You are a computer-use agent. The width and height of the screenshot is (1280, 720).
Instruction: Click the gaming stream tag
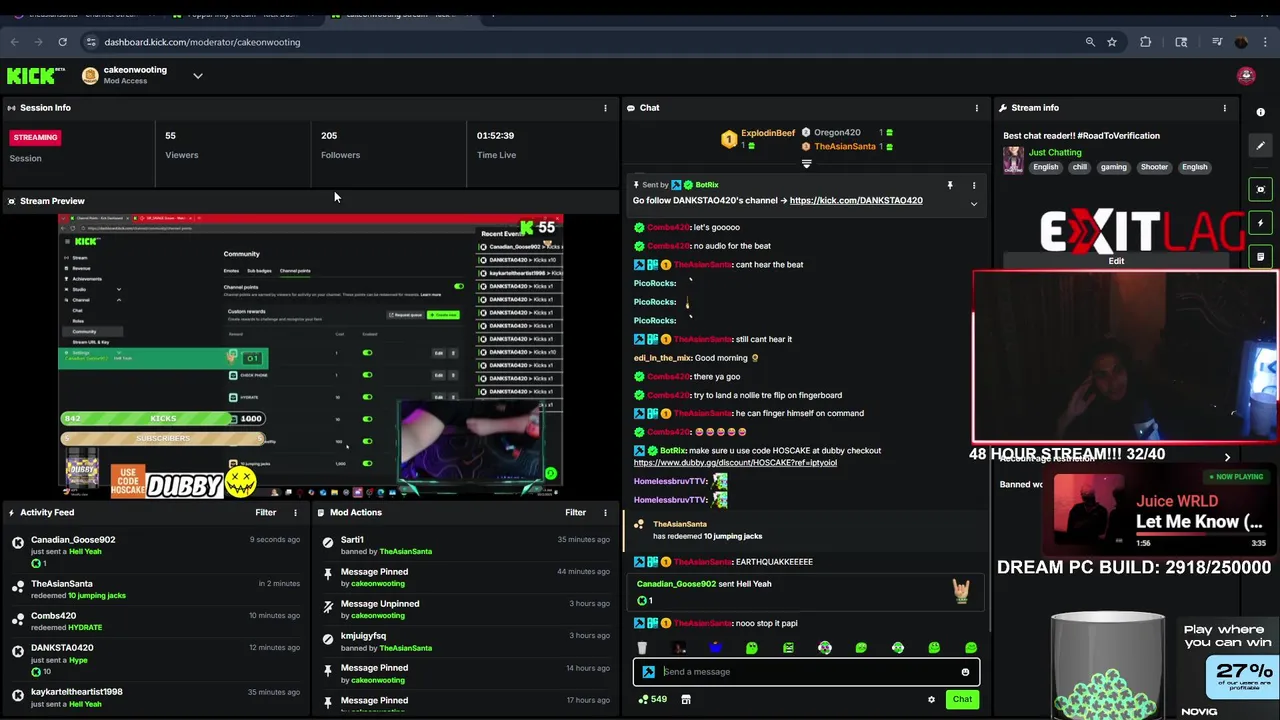point(1113,167)
